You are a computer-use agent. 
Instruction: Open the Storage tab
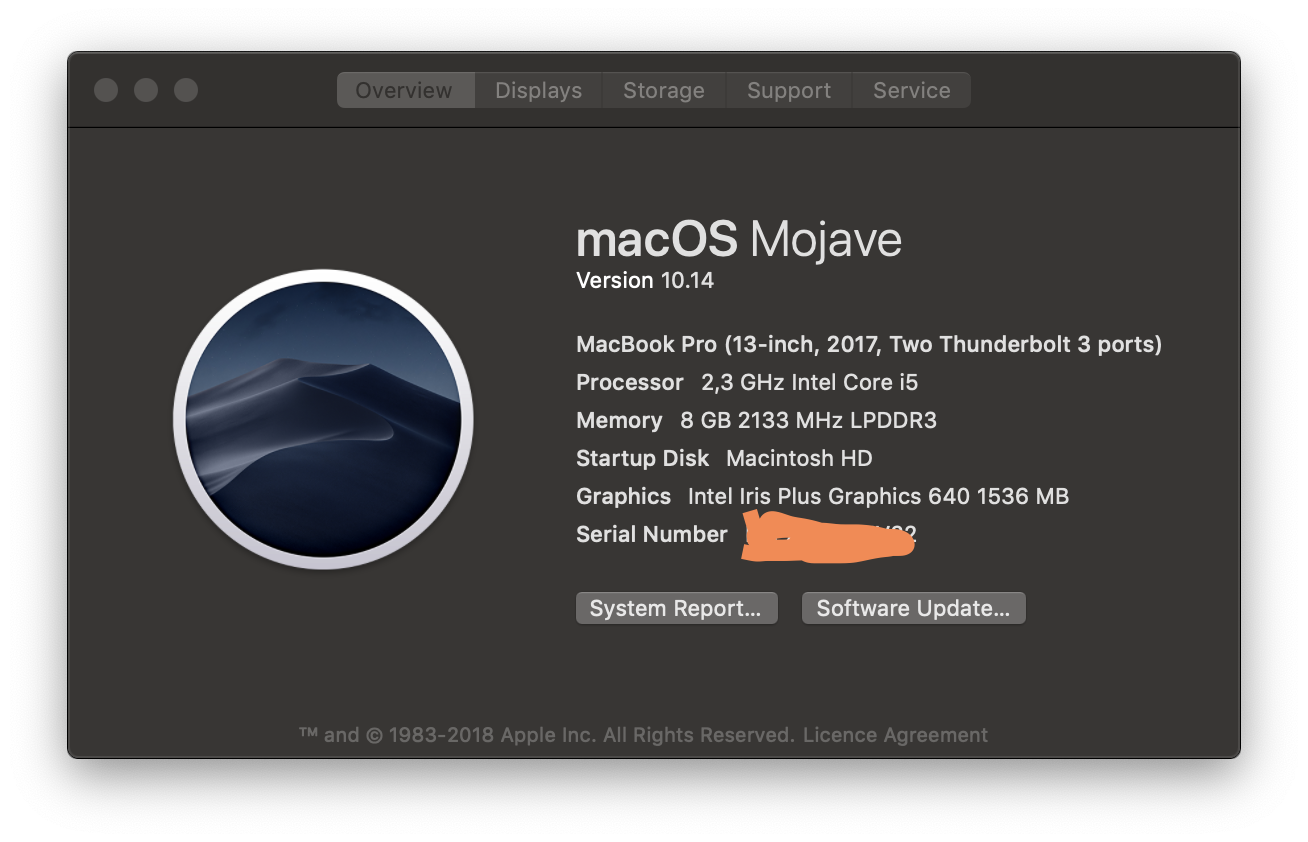[663, 90]
